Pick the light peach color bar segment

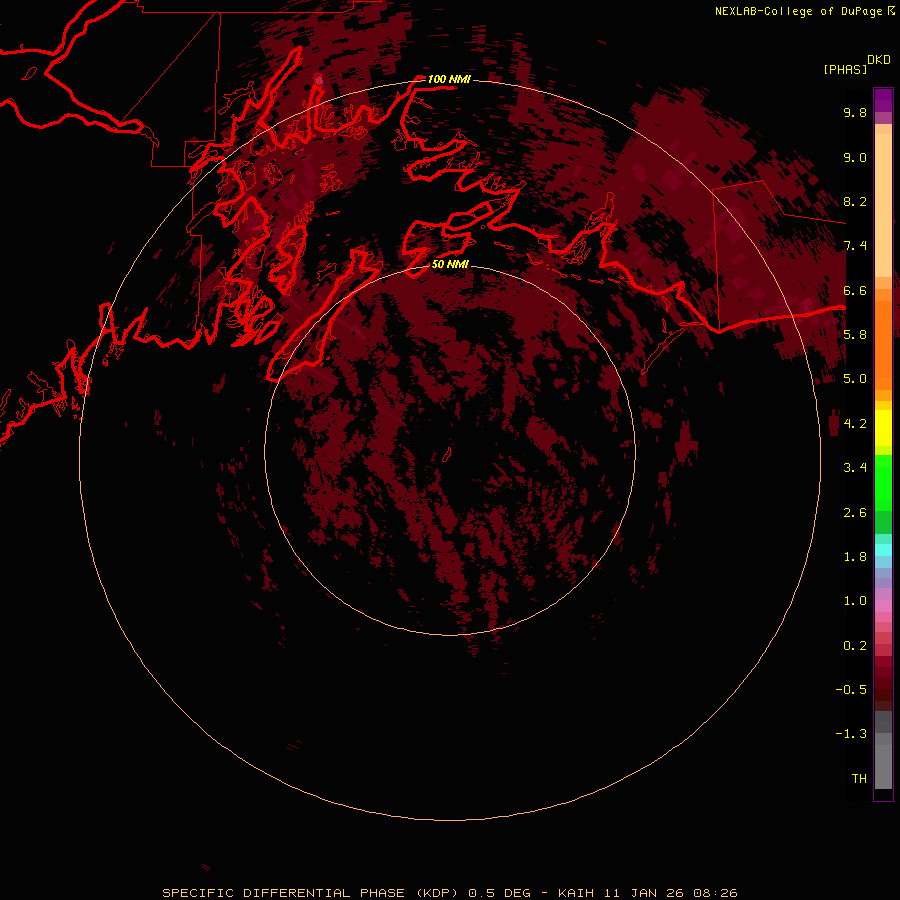coord(883,205)
